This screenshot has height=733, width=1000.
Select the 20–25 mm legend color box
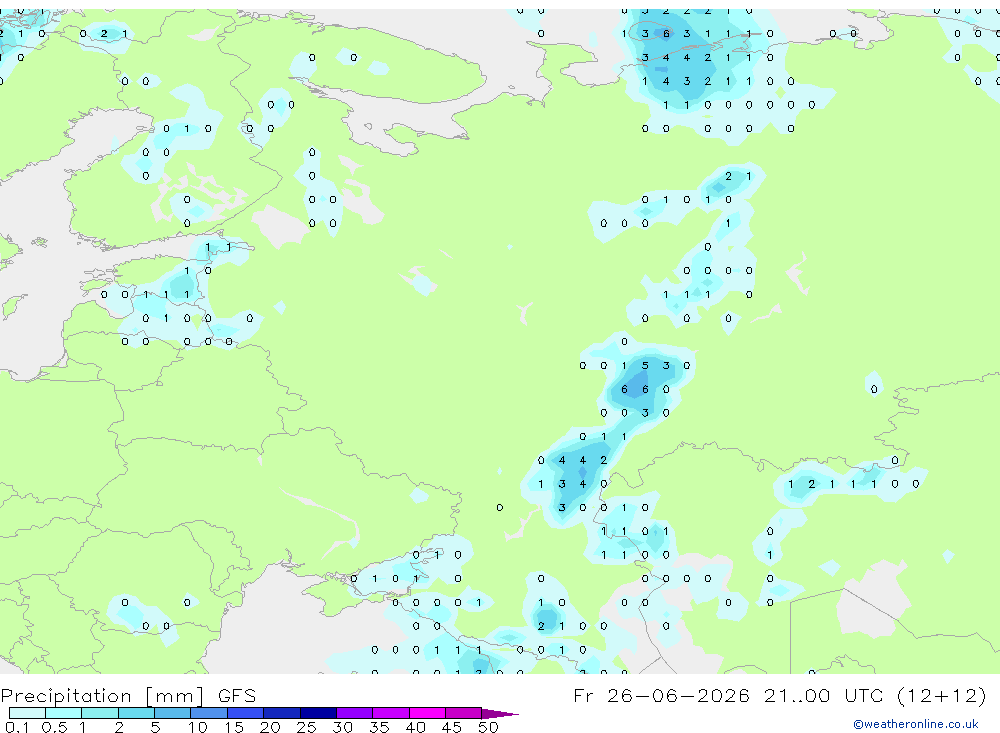click(282, 713)
